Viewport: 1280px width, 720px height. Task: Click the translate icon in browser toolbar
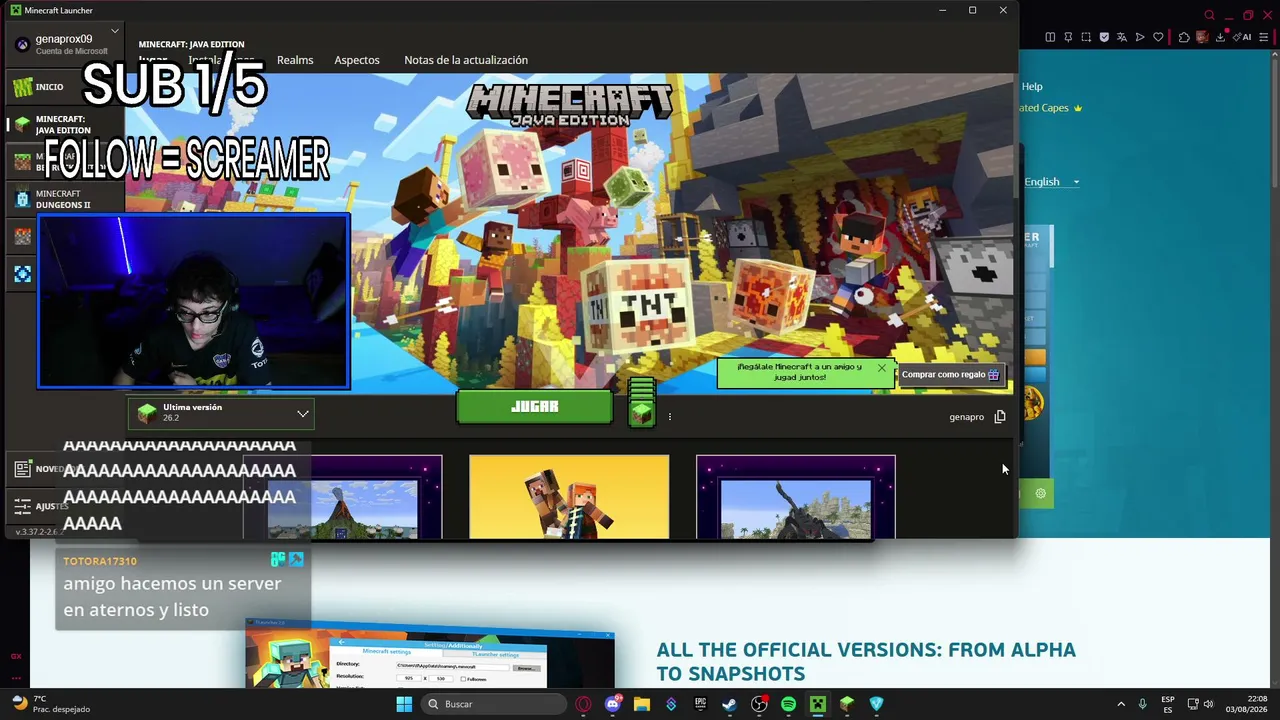(1122, 37)
